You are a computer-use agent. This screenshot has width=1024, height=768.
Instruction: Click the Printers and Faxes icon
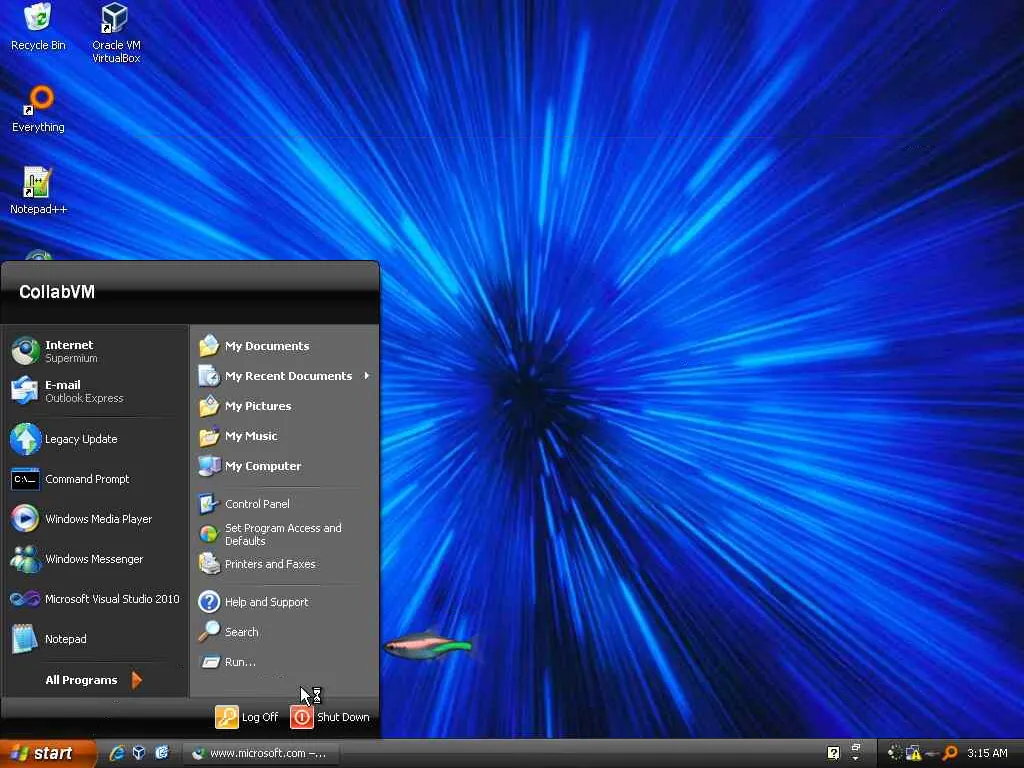[x=209, y=564]
